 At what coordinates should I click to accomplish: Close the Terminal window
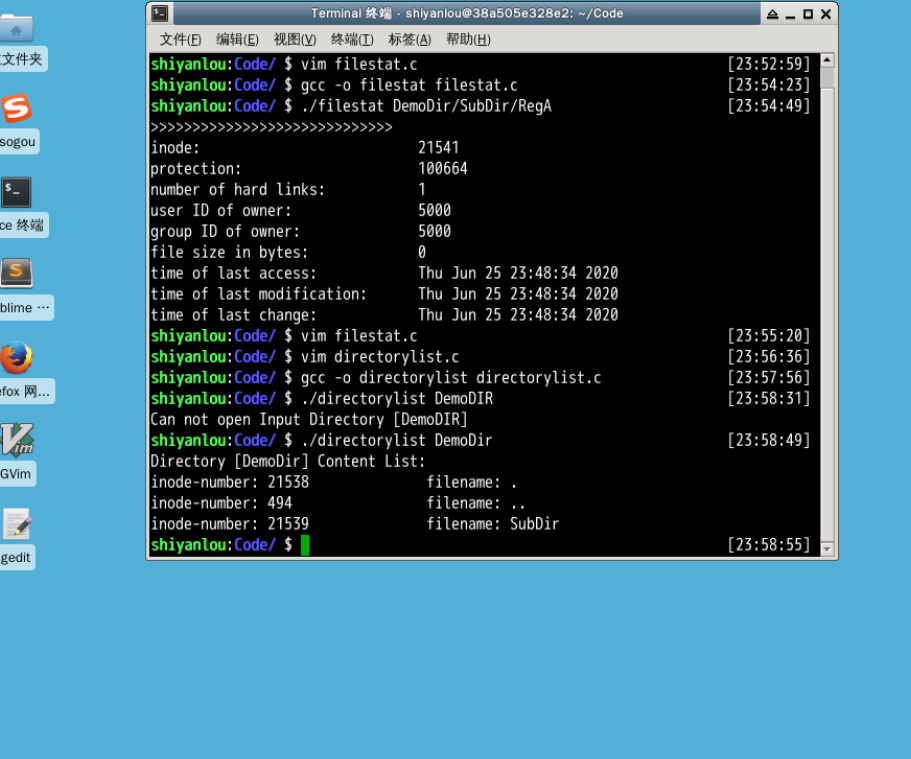pos(826,14)
